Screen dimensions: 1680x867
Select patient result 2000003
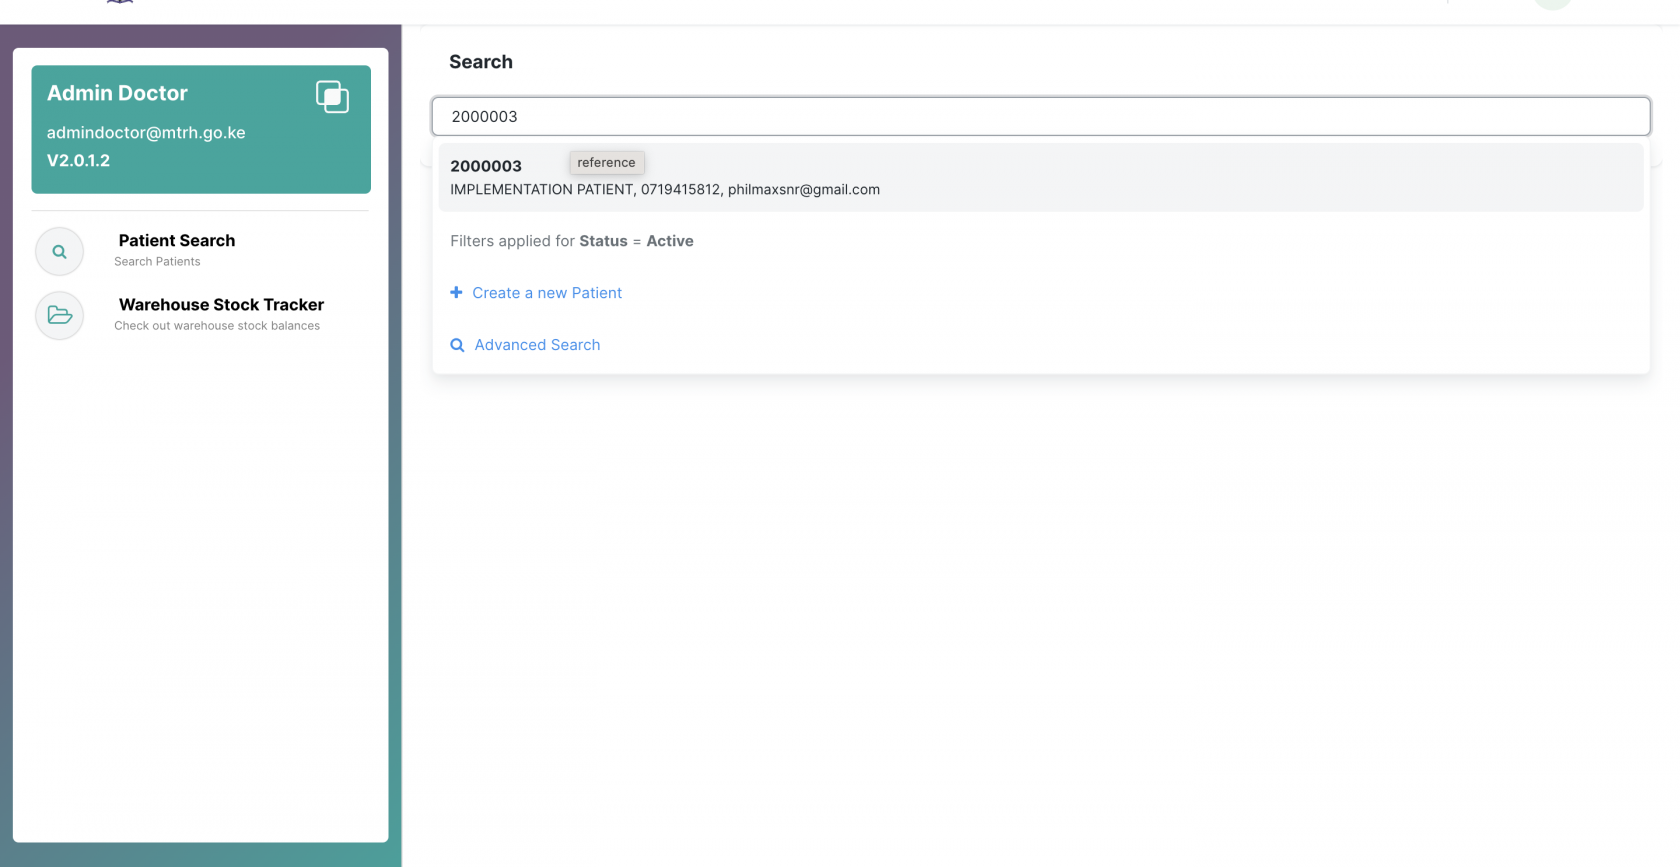[x=1040, y=177]
